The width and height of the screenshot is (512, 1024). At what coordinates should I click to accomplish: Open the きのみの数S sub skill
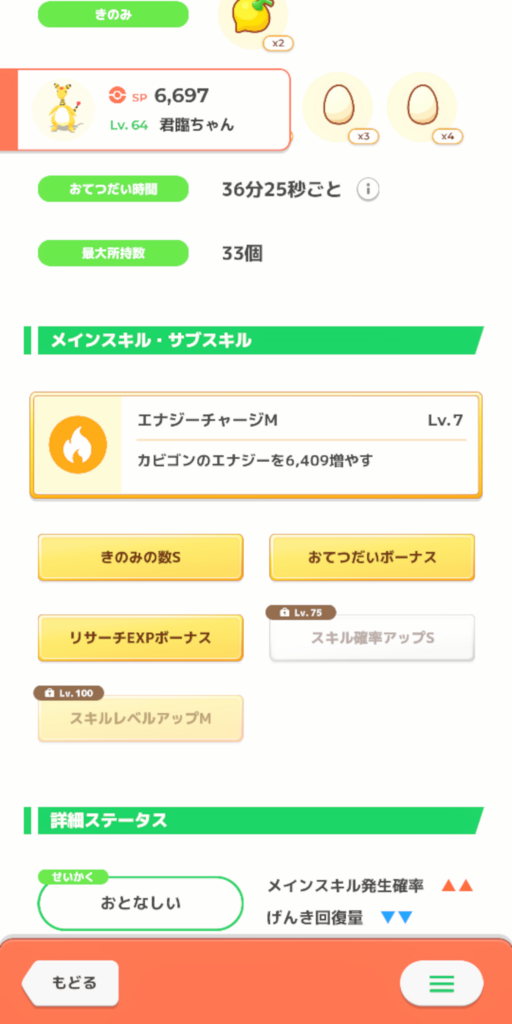tap(140, 557)
